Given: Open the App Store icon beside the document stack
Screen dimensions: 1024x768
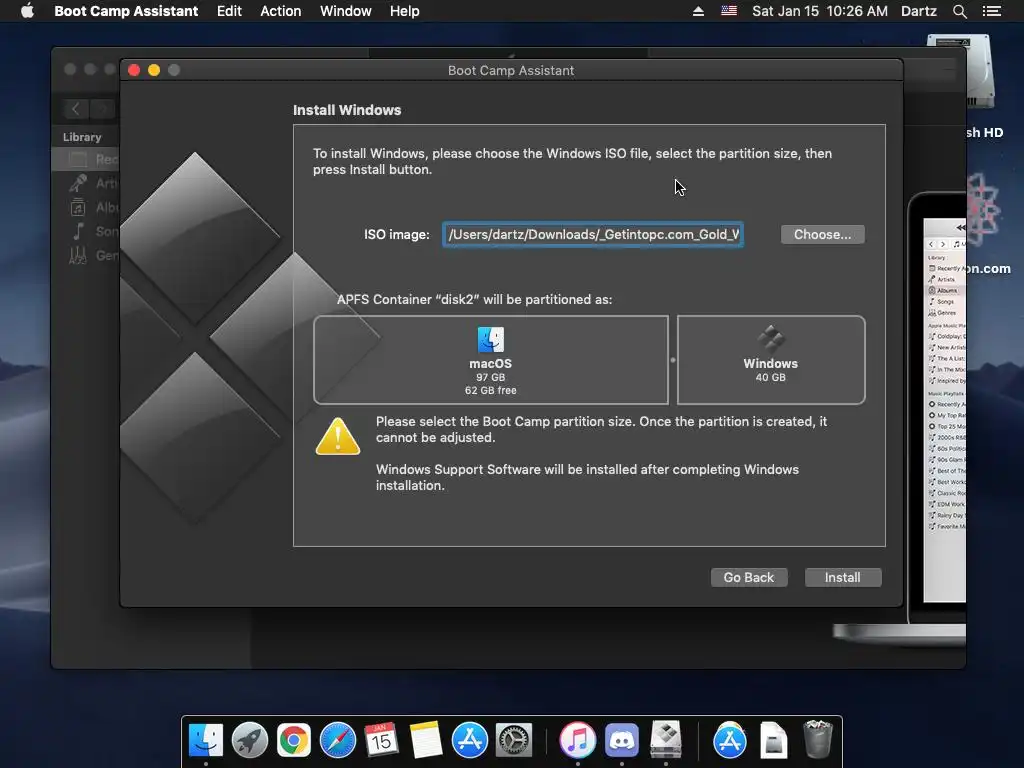Looking at the screenshot, I should [x=729, y=741].
